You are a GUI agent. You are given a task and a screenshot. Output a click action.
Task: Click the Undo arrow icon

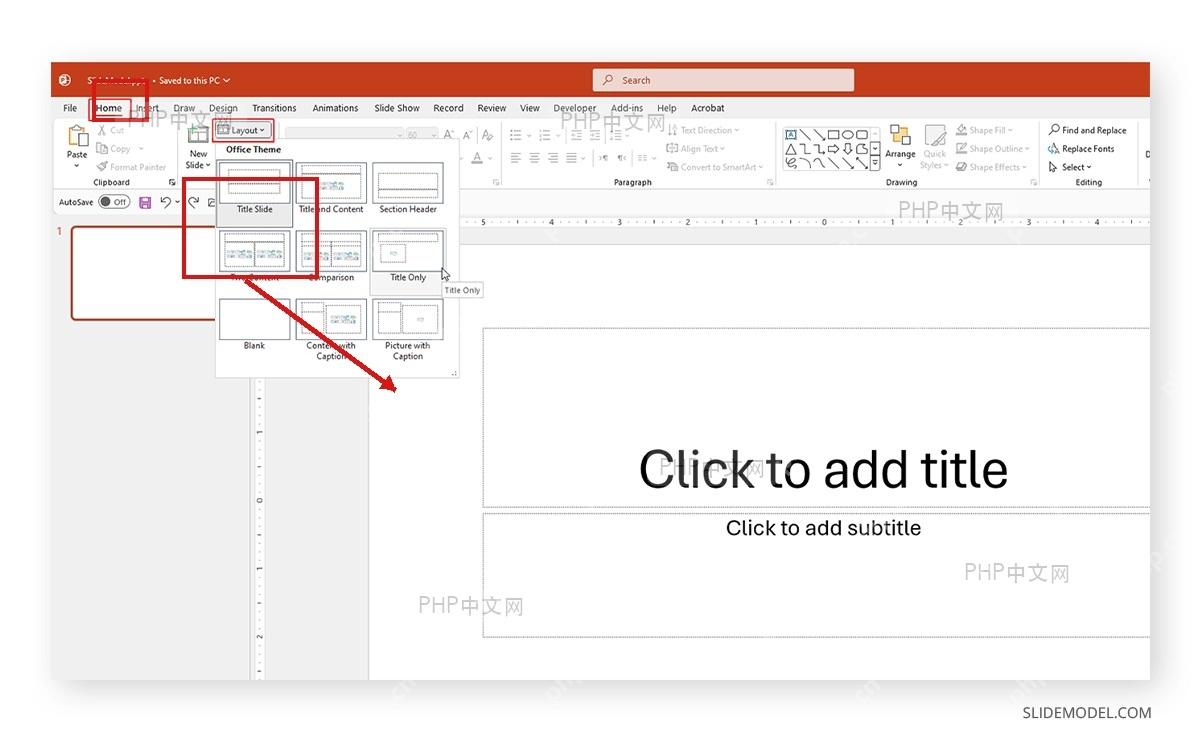165,202
